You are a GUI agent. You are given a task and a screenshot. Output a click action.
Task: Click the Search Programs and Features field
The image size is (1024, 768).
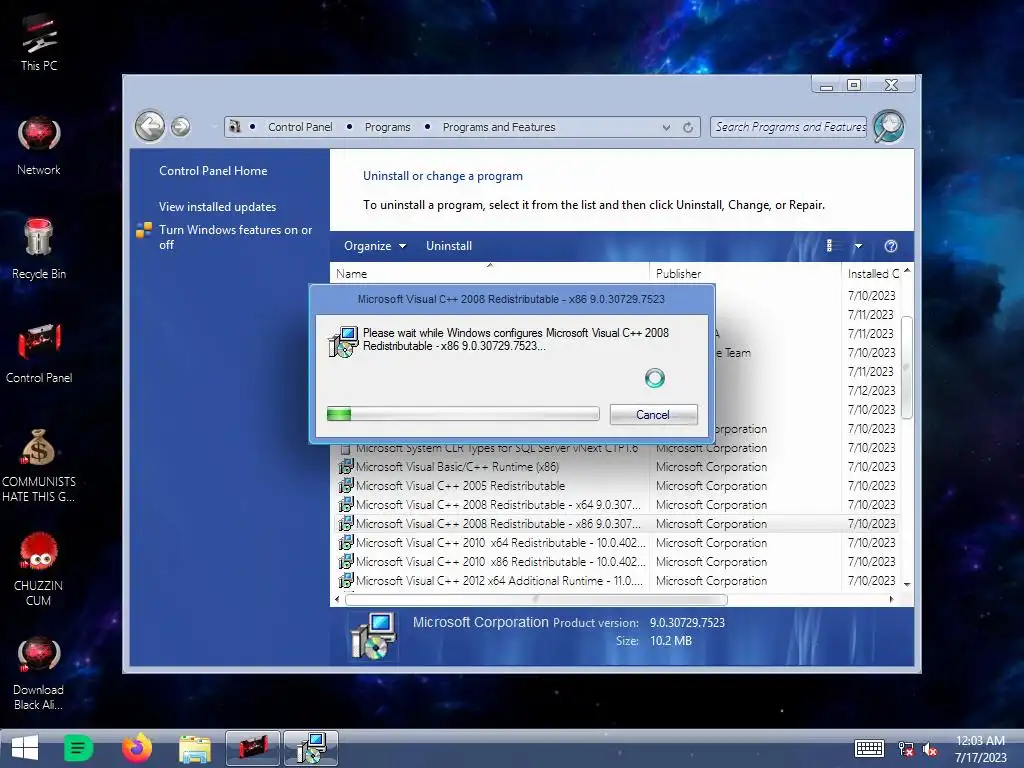(x=790, y=127)
